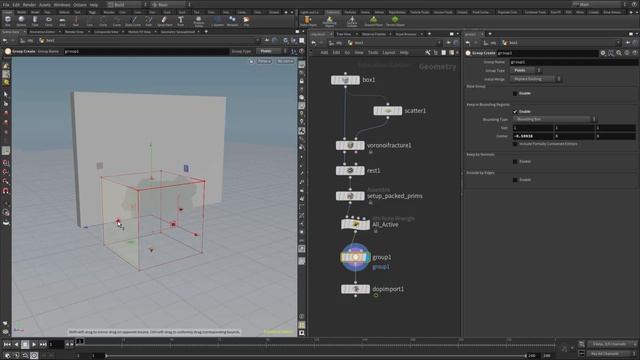Click the Center X value field

click(x=533, y=136)
